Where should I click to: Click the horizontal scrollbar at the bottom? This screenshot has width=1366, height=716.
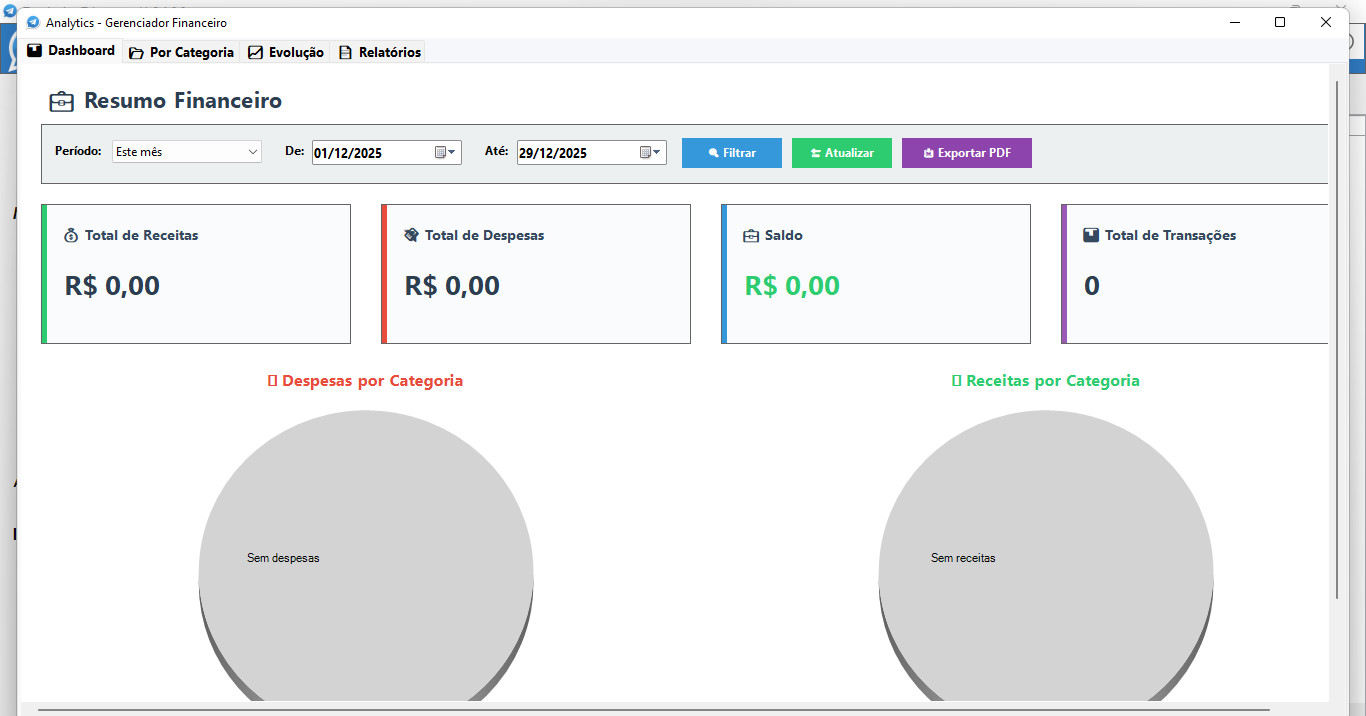tap(650, 709)
